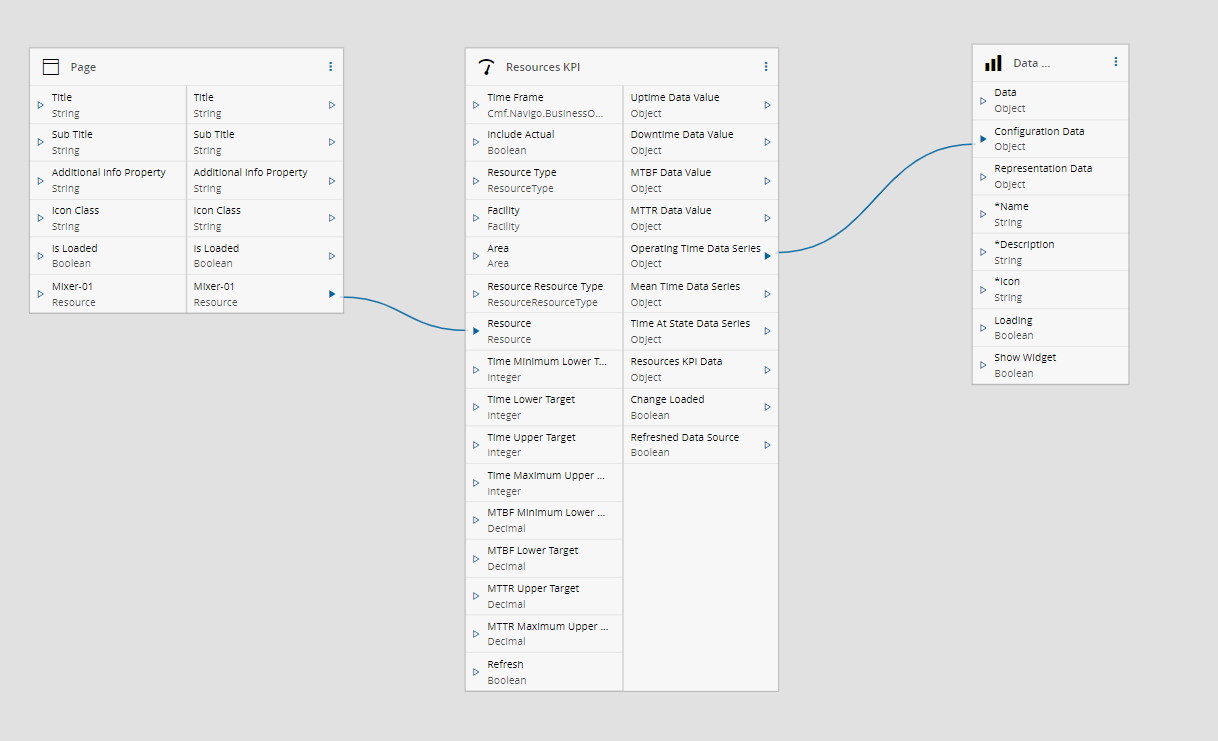
Task: Select the Resources KPI node title
Action: pyautogui.click(x=543, y=67)
